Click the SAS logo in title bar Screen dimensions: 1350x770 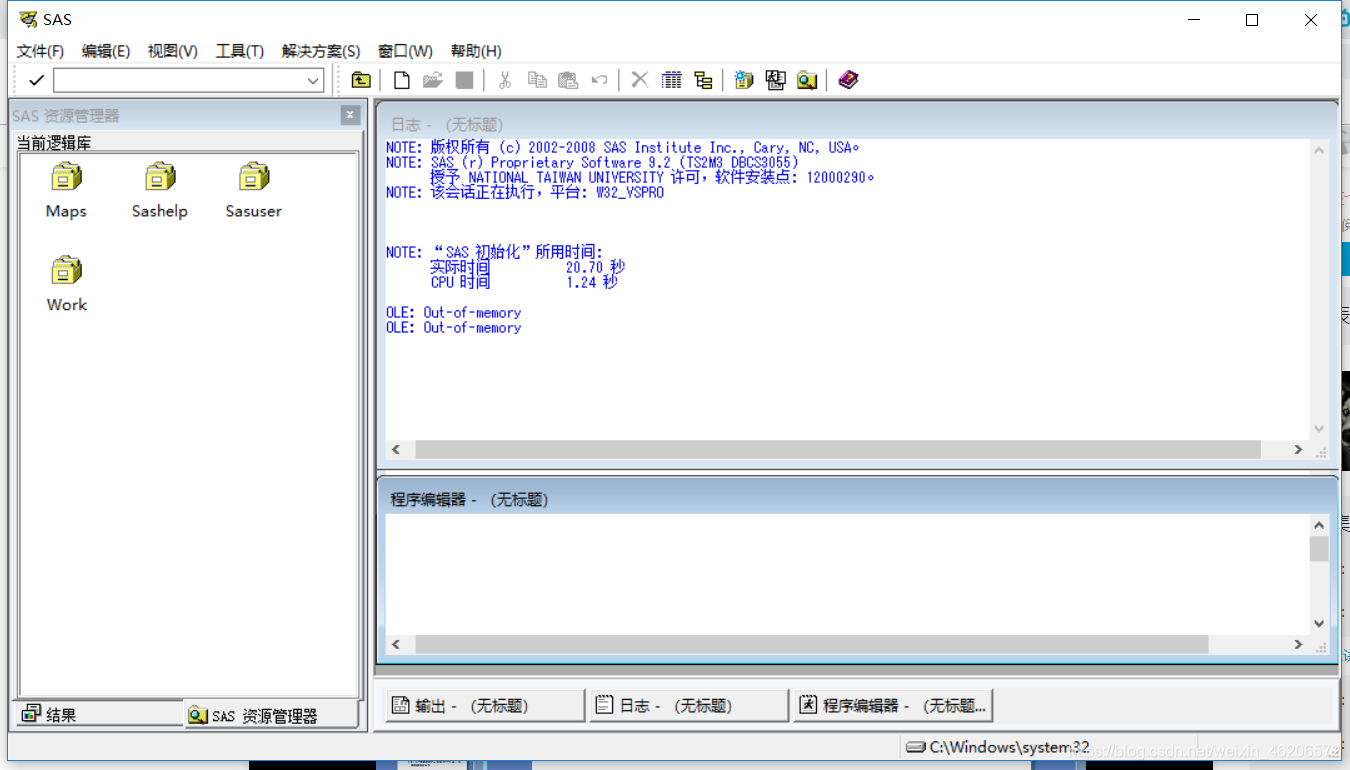click(28, 19)
